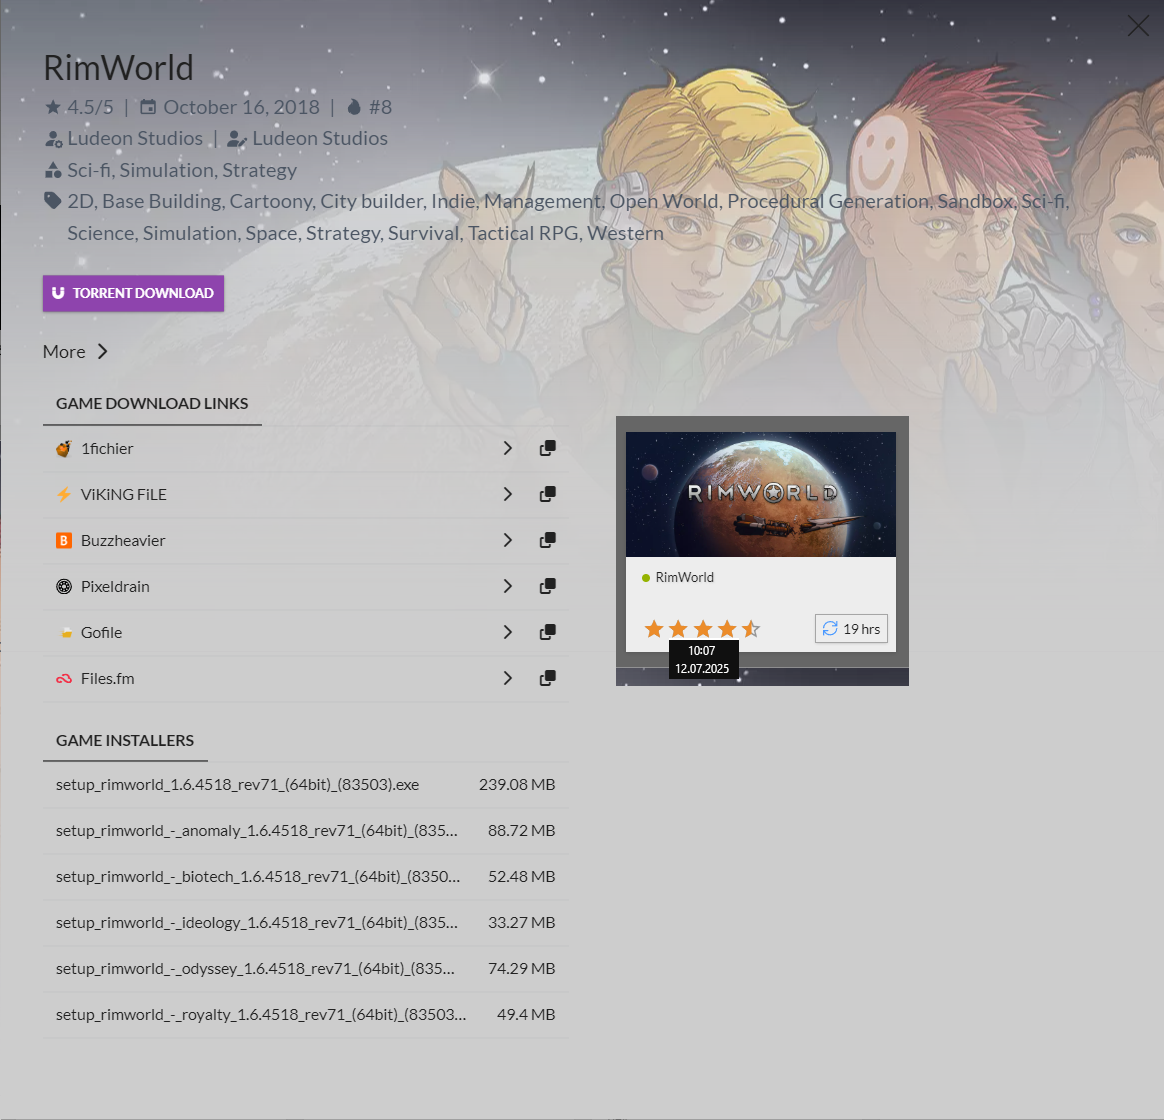The width and height of the screenshot is (1164, 1120).
Task: Close the RimWorld details overlay
Action: coord(1137,26)
